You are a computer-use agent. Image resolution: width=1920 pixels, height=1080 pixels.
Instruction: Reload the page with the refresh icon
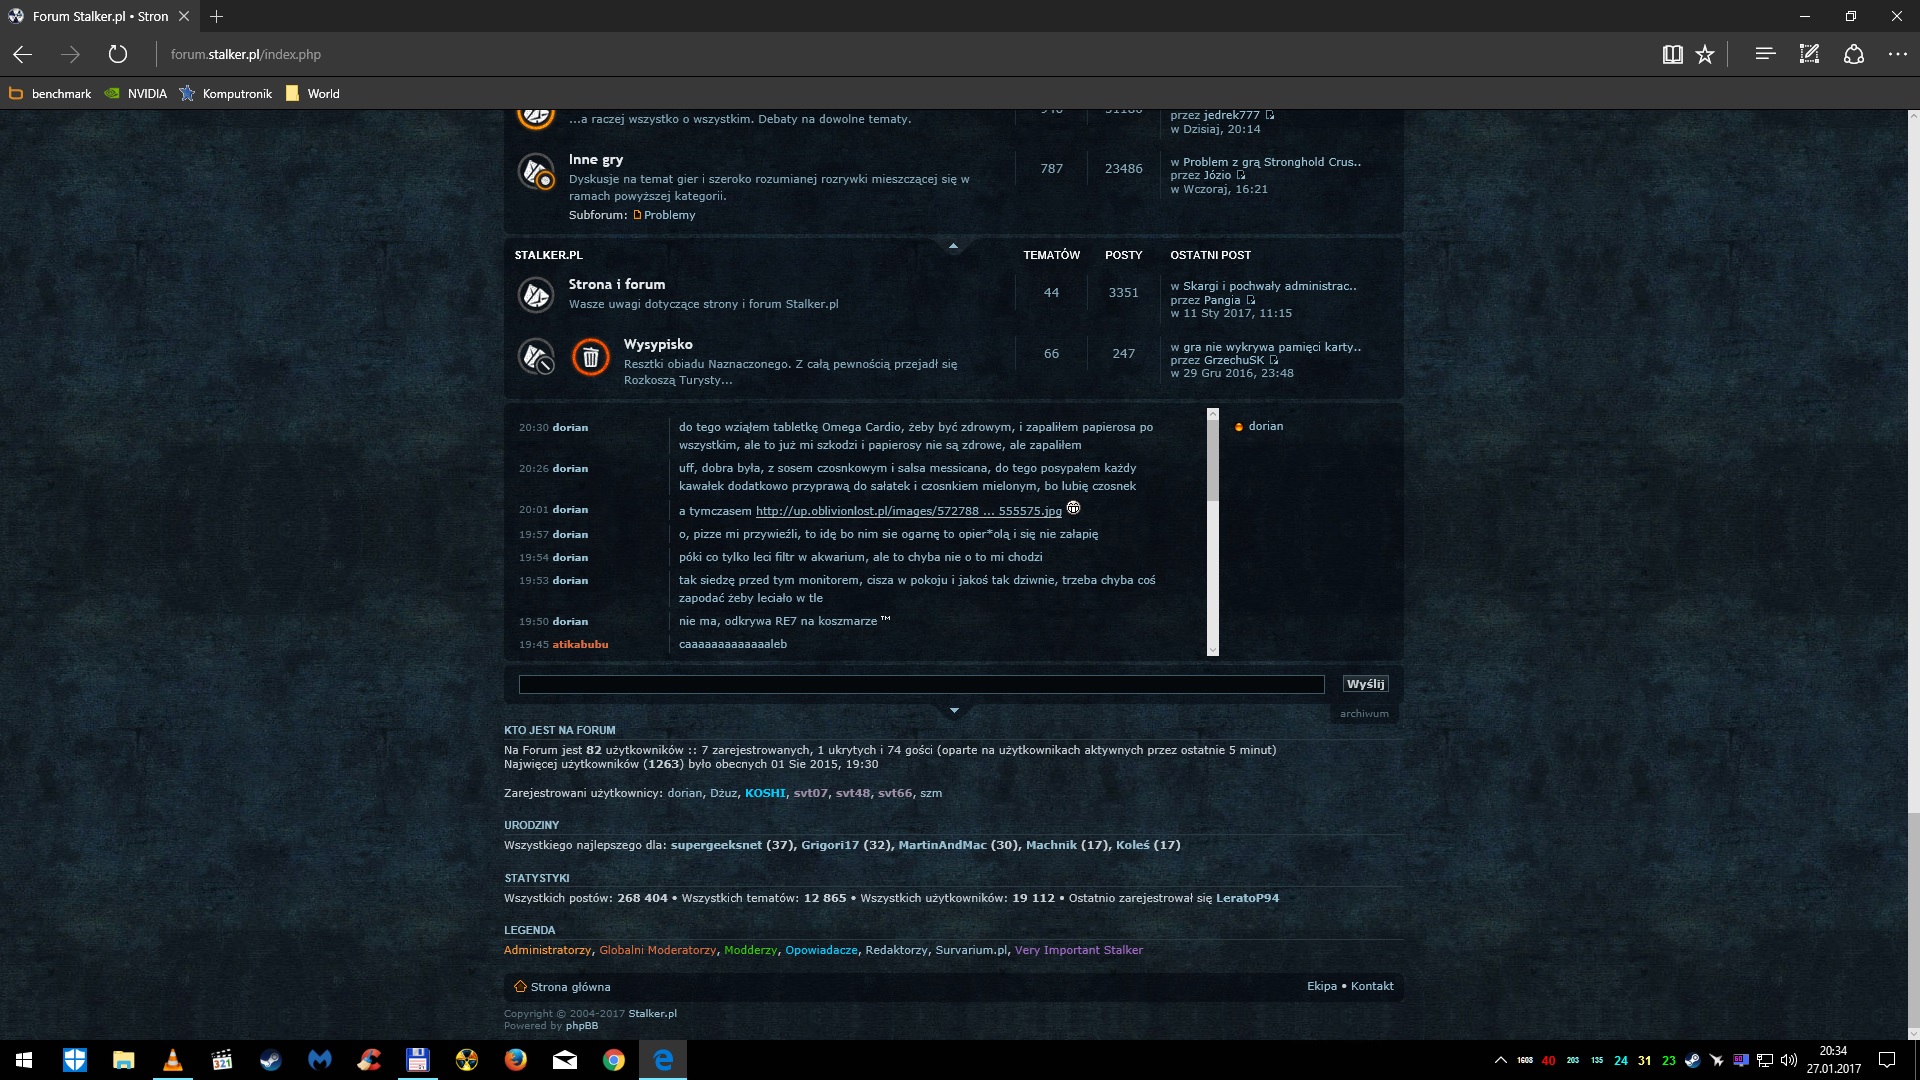click(x=118, y=54)
